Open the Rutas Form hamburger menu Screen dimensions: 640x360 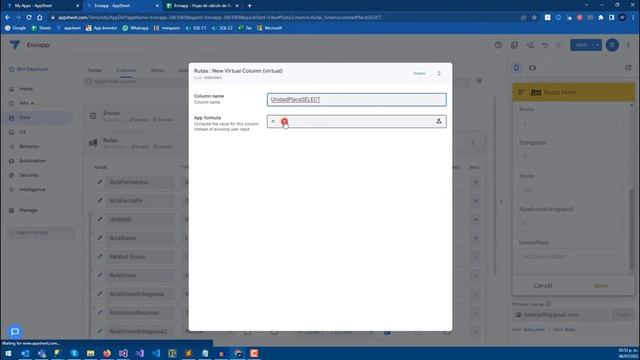521,92
